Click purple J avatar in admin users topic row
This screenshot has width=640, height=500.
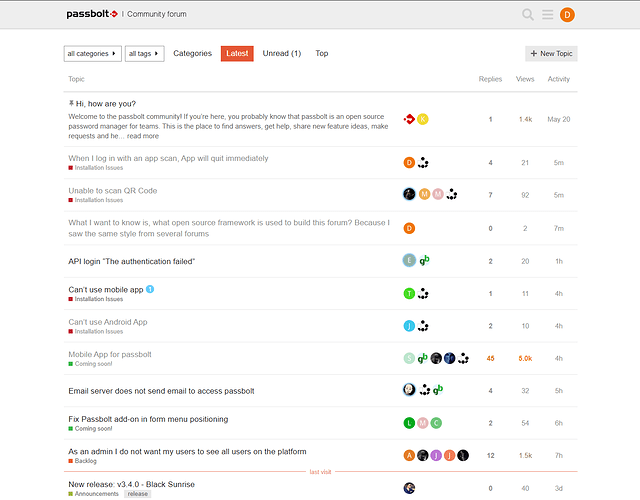[436, 455]
